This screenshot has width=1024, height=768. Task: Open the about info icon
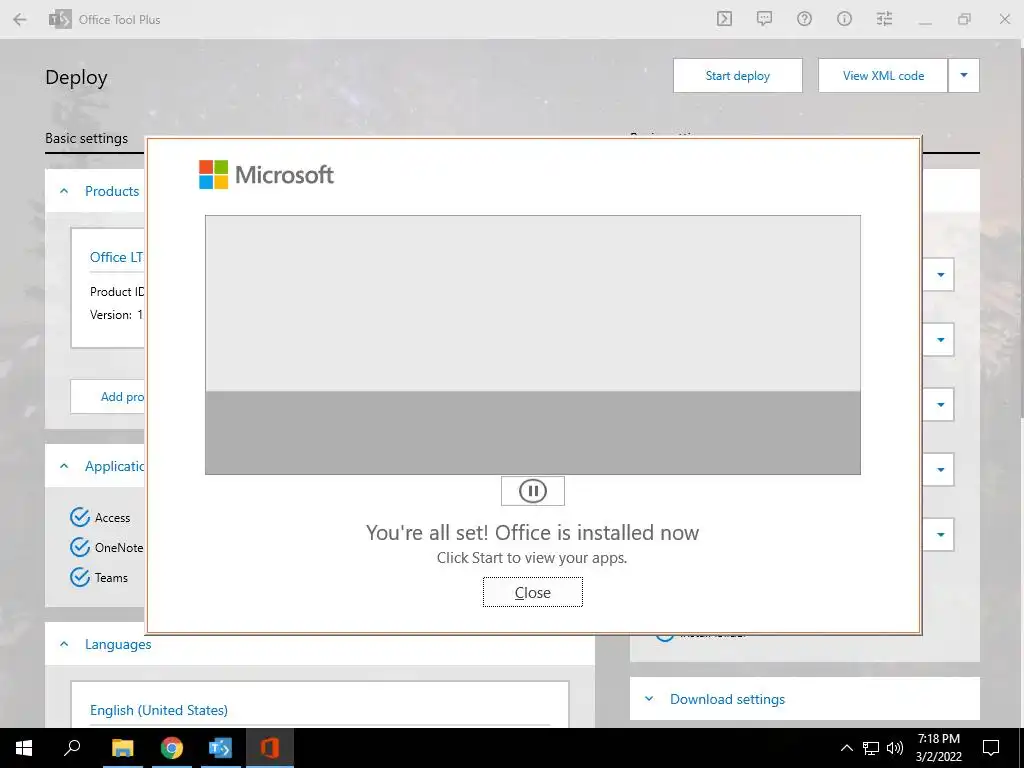tap(844, 19)
